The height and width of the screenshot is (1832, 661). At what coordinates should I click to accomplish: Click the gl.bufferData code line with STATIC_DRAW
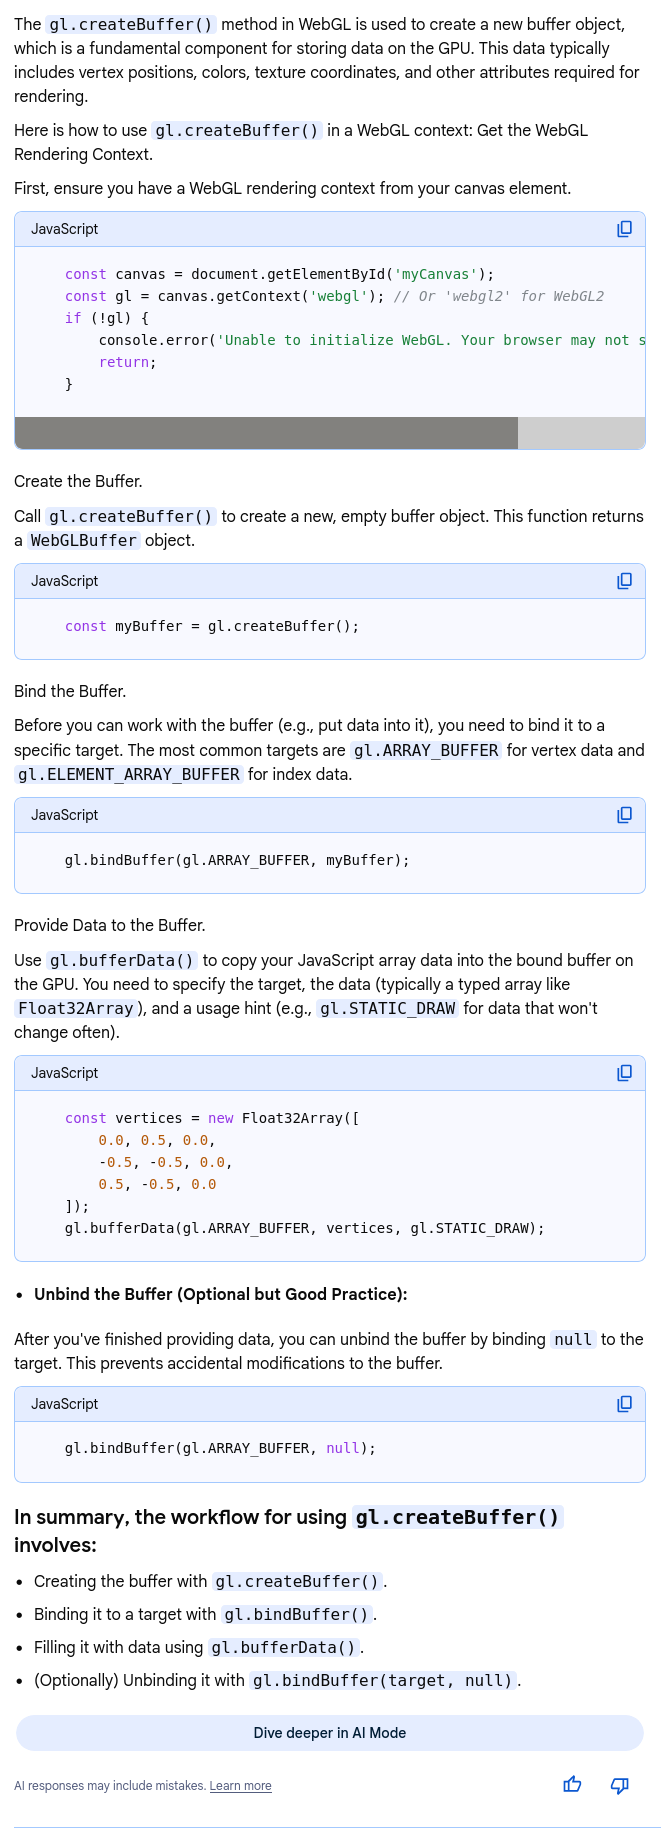(305, 1228)
